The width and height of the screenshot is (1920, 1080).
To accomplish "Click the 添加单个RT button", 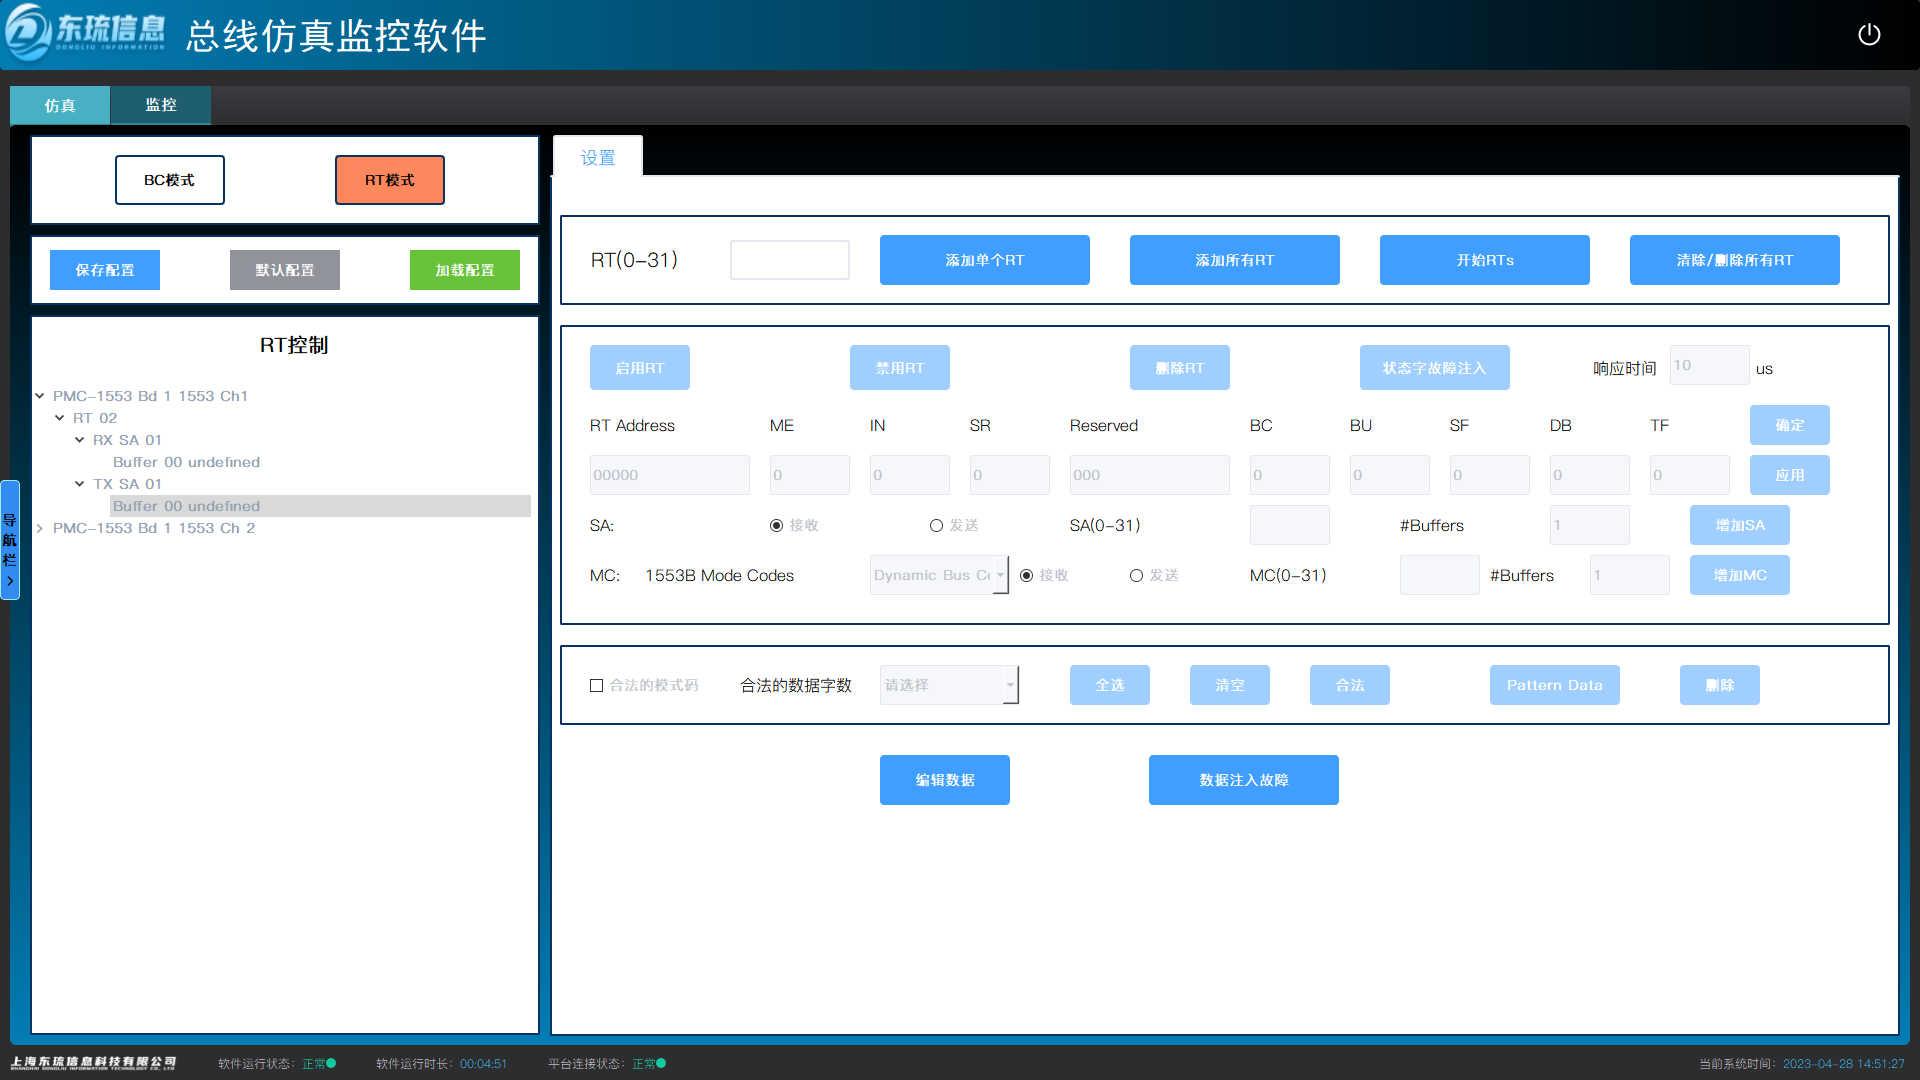I will coord(984,260).
